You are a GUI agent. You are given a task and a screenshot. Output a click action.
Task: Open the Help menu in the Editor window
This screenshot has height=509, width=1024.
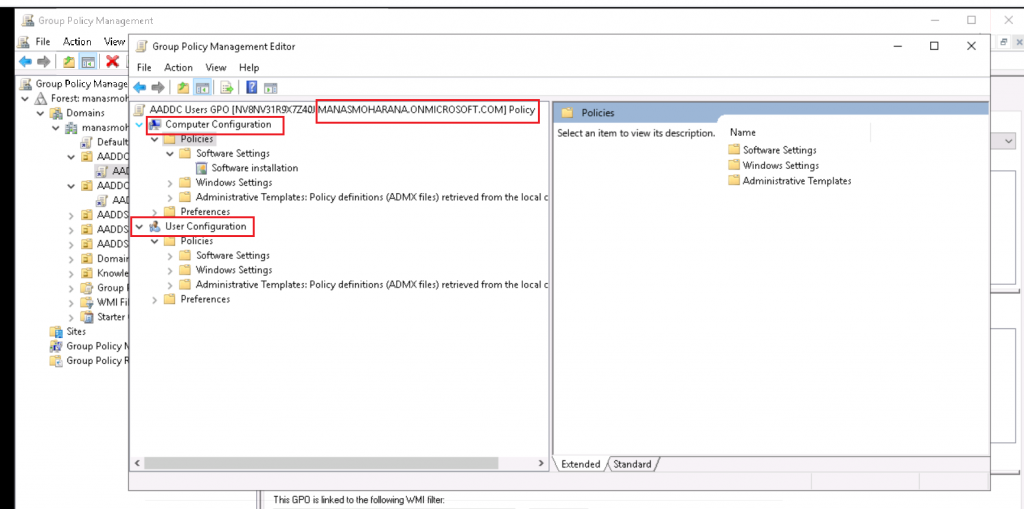pyautogui.click(x=248, y=67)
